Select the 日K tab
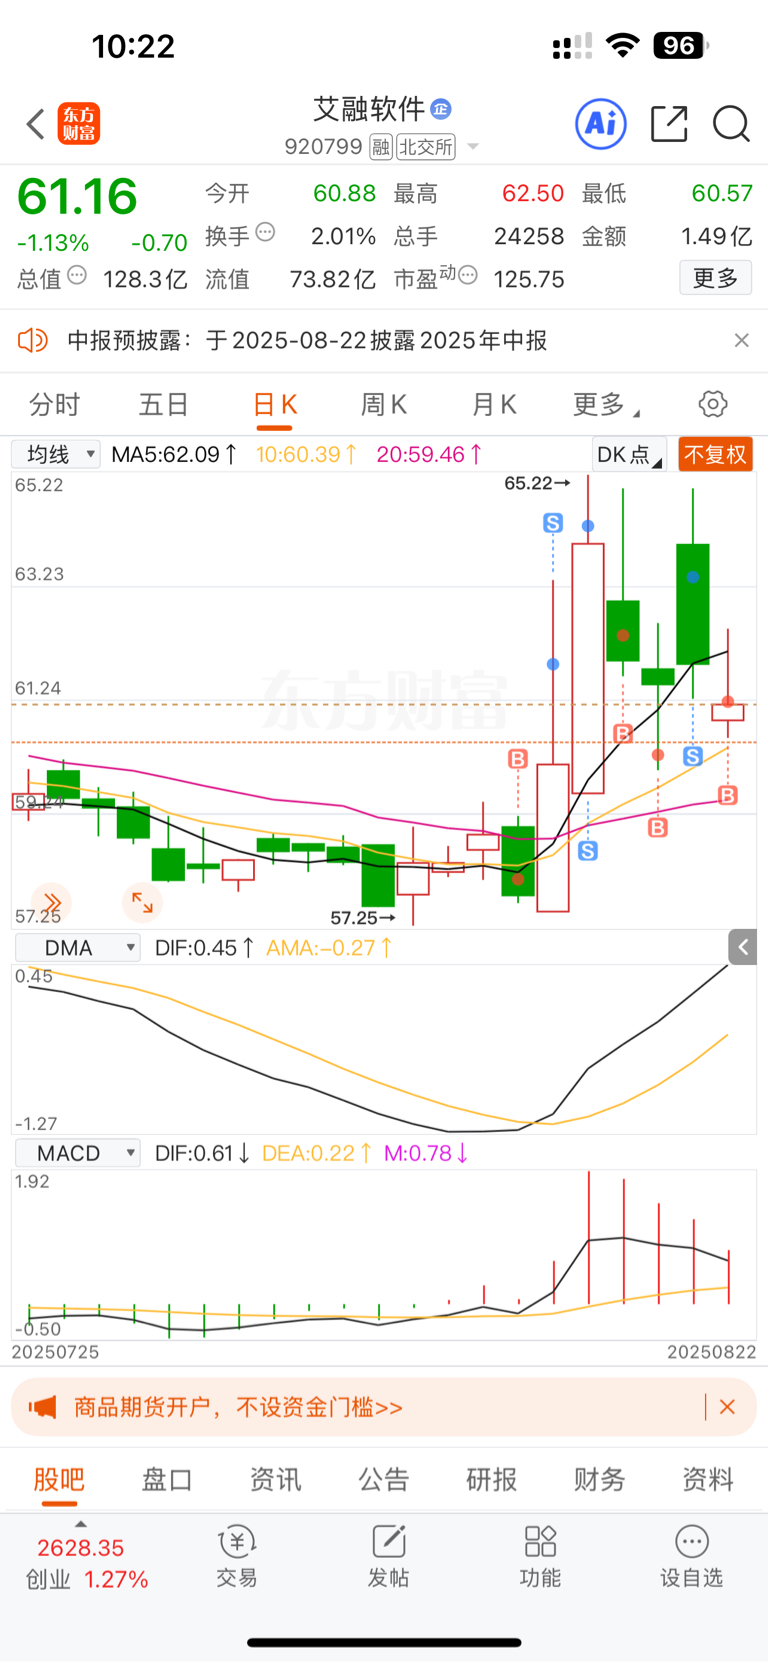 (275, 404)
